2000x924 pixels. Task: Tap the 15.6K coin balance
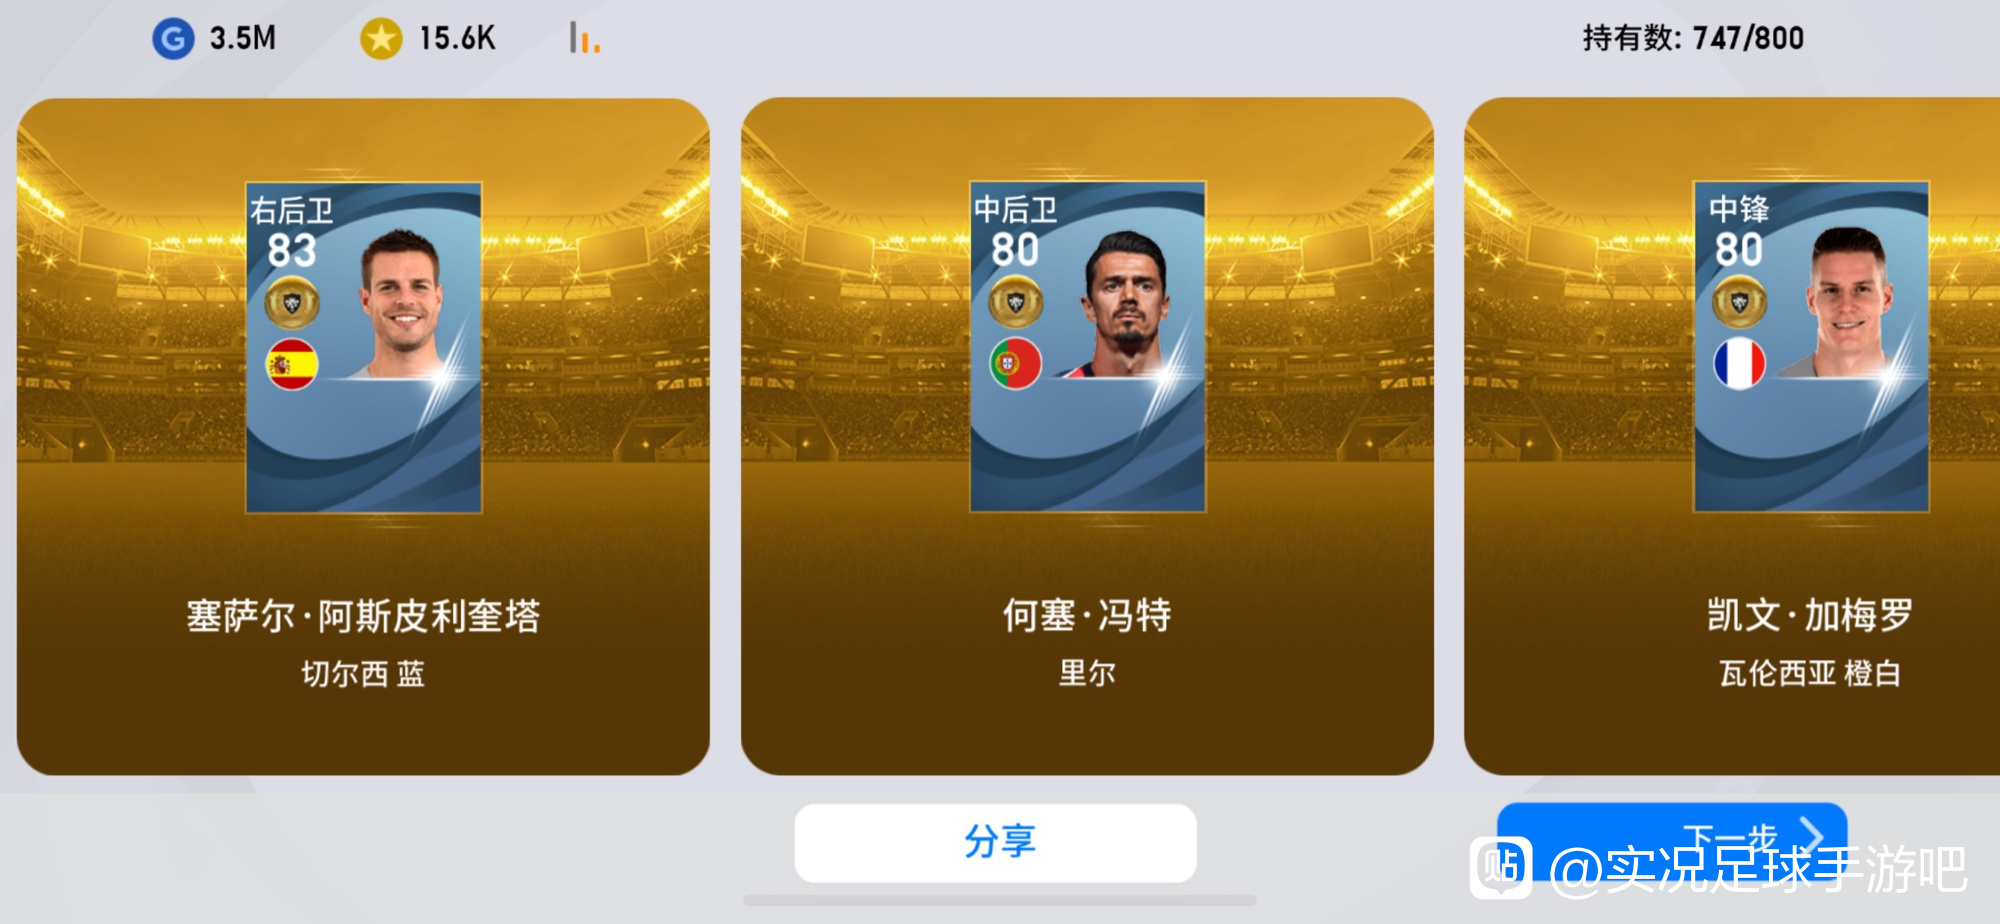[x=457, y=39]
